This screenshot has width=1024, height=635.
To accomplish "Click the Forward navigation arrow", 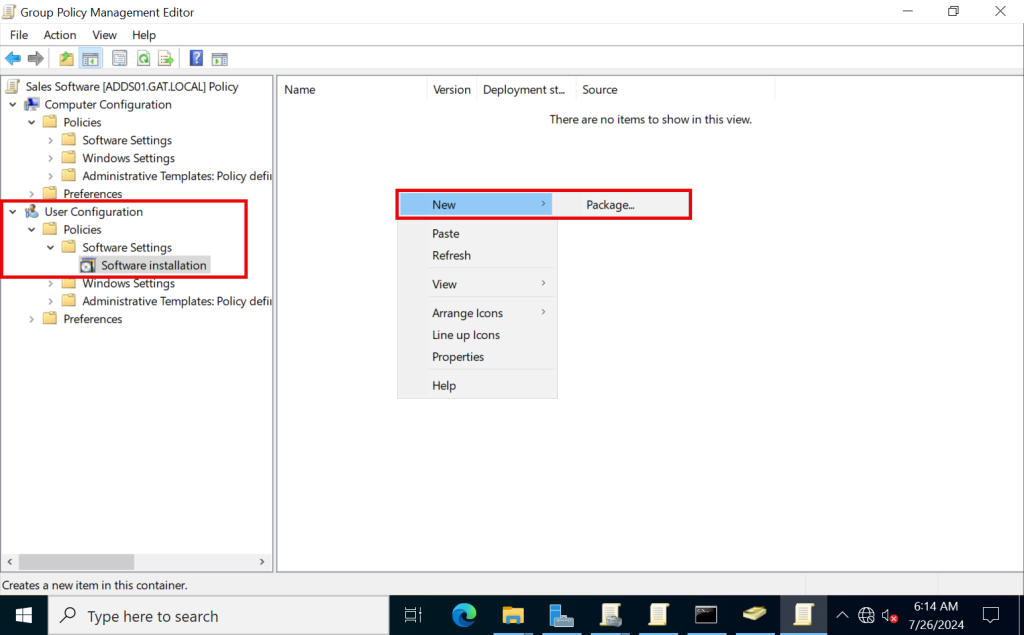I will tap(37, 57).
